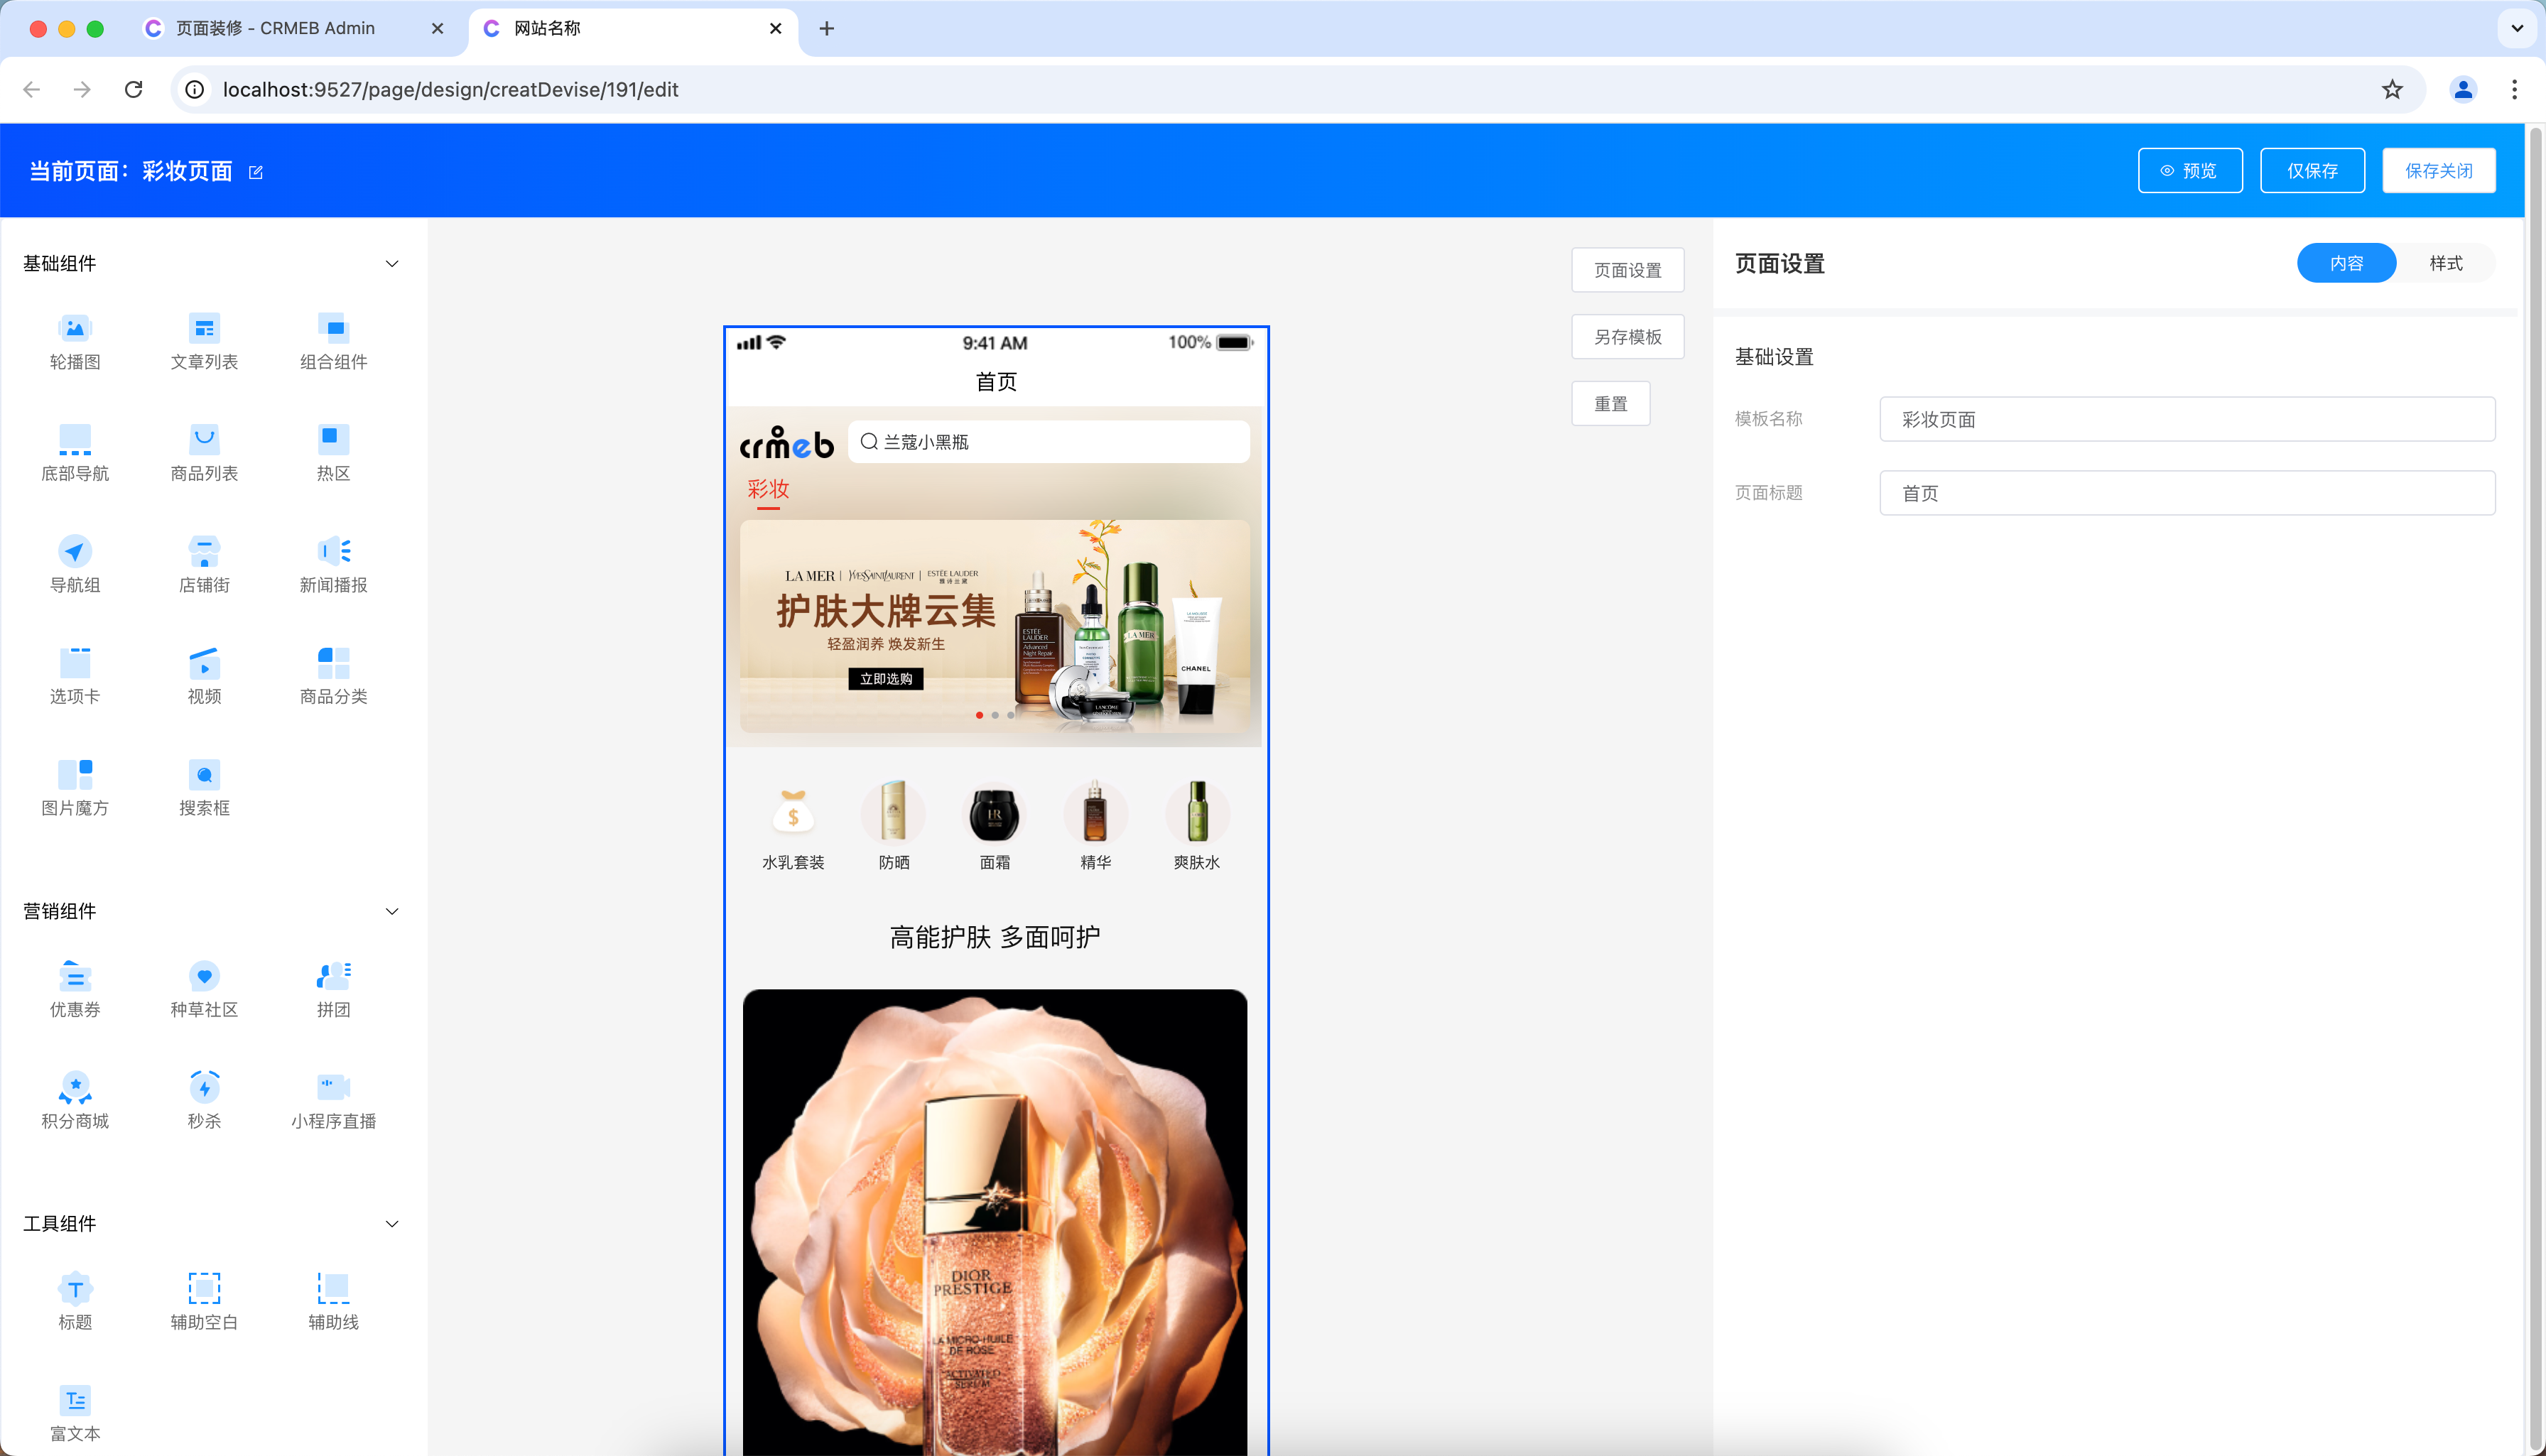Click the crmeb logo in preview
2546x1456 pixels.
786,443
